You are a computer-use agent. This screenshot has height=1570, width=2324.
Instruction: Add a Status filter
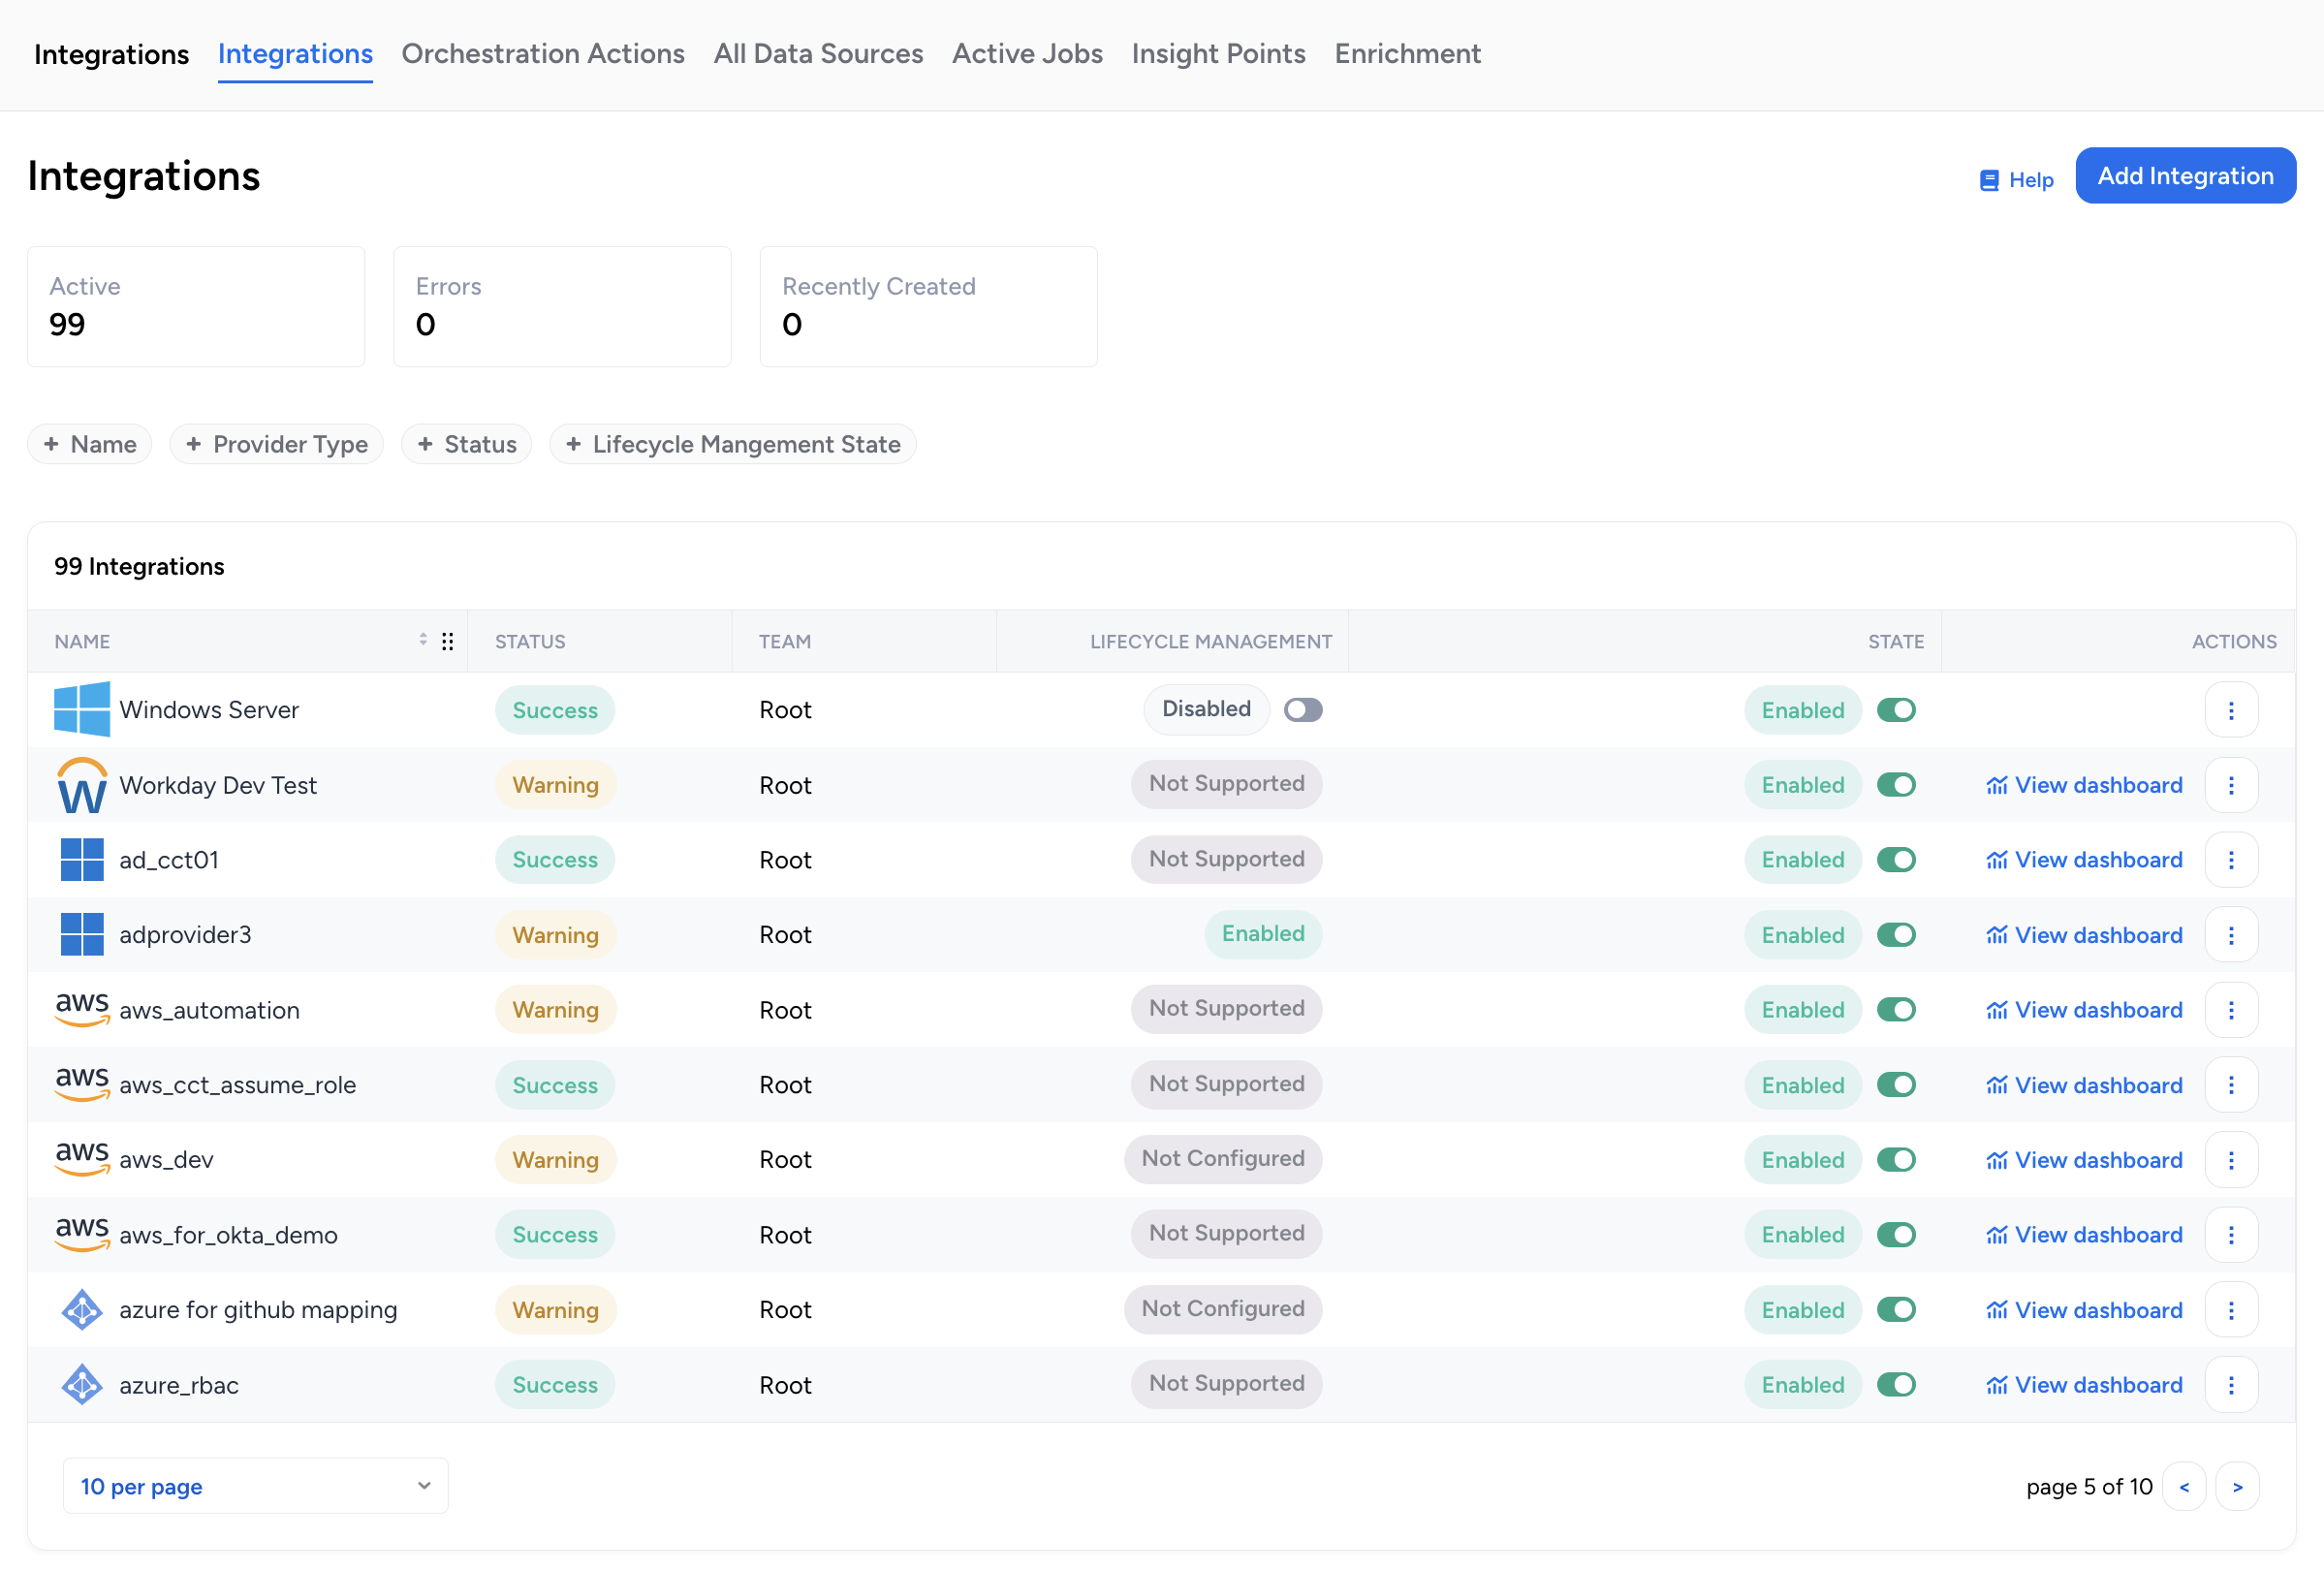[467, 444]
